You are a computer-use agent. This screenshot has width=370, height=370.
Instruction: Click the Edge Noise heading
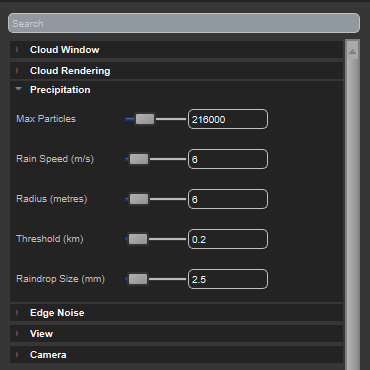(57, 313)
